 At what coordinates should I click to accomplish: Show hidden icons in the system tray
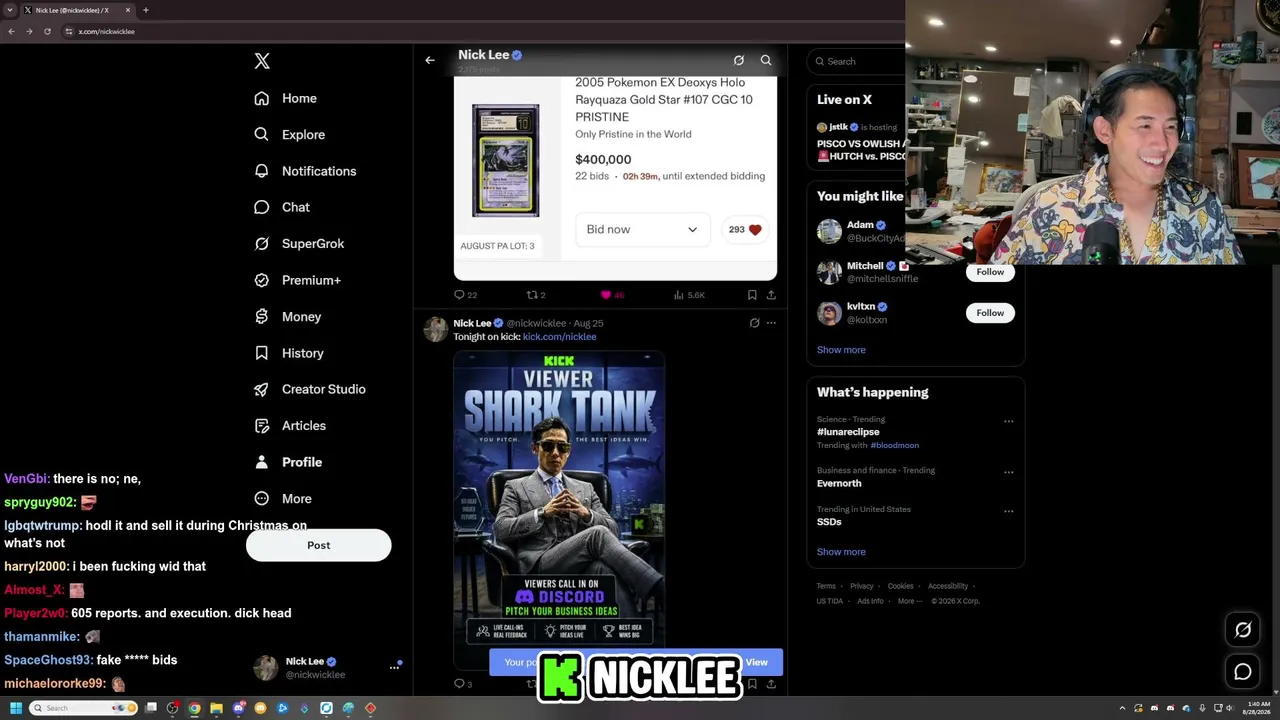pos(1122,708)
